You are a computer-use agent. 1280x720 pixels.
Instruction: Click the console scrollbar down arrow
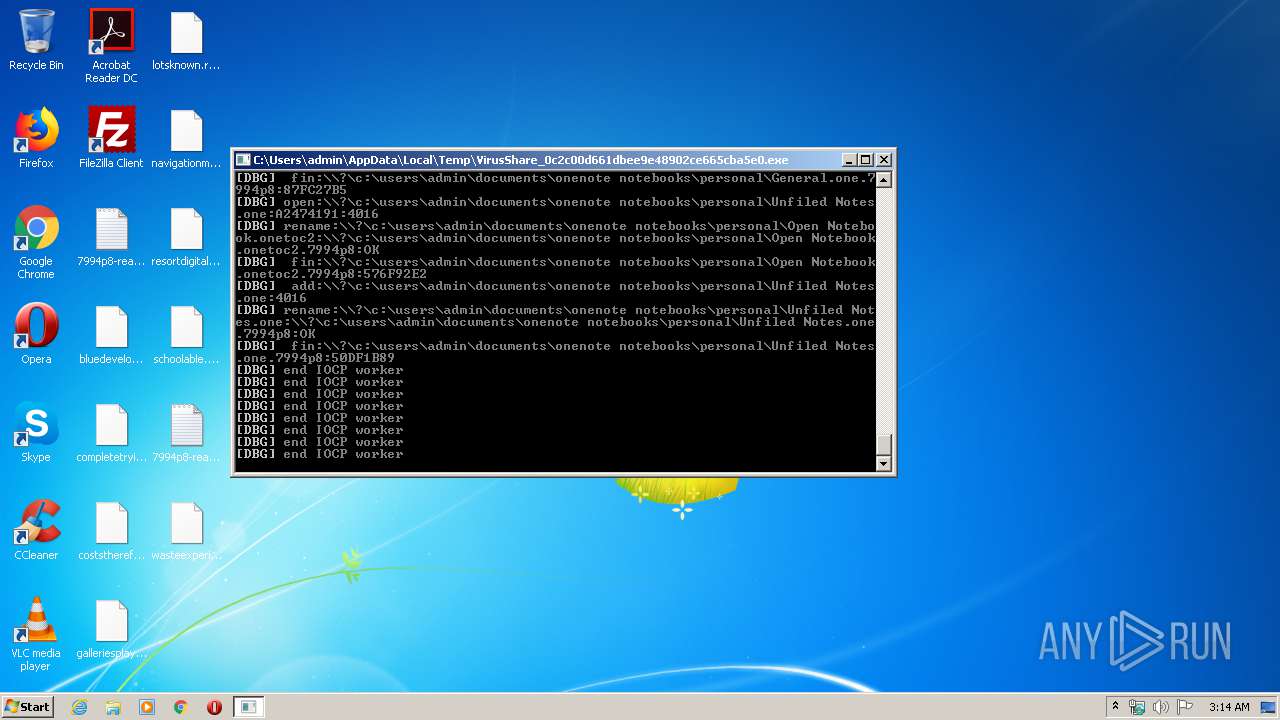pos(883,463)
